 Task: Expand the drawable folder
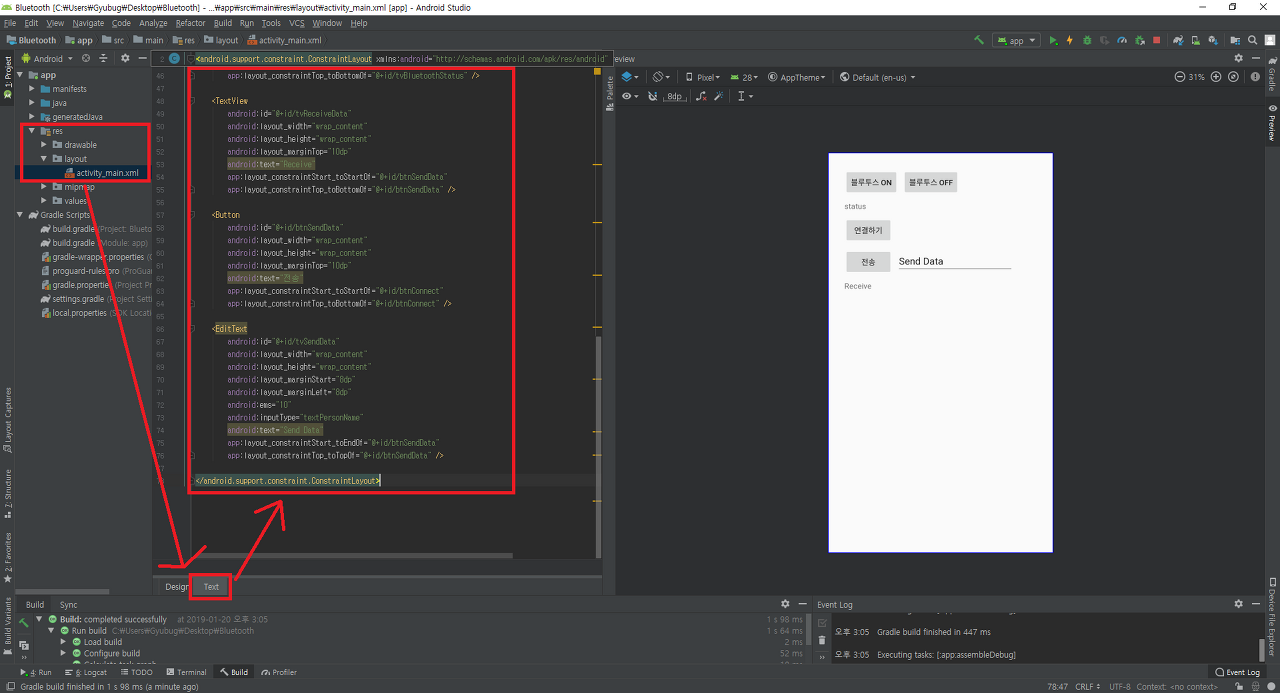click(45, 145)
